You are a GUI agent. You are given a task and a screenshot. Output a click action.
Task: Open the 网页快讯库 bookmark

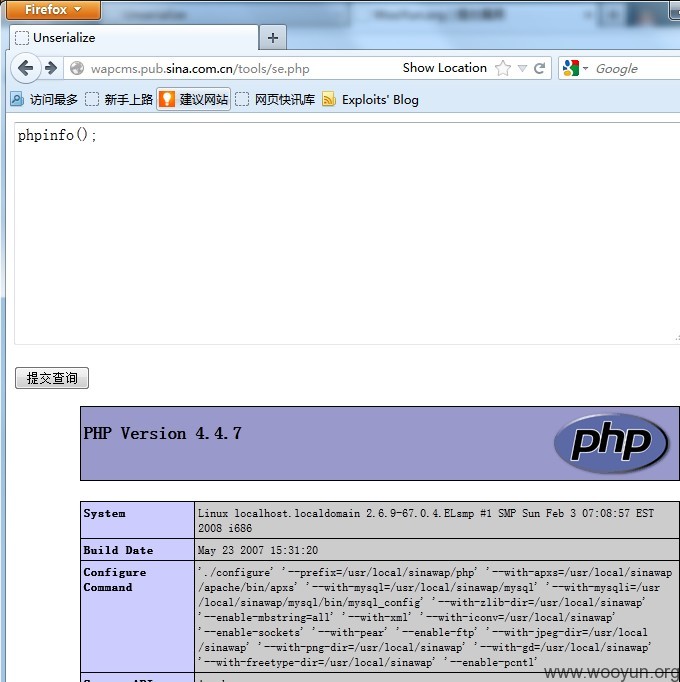click(275, 100)
